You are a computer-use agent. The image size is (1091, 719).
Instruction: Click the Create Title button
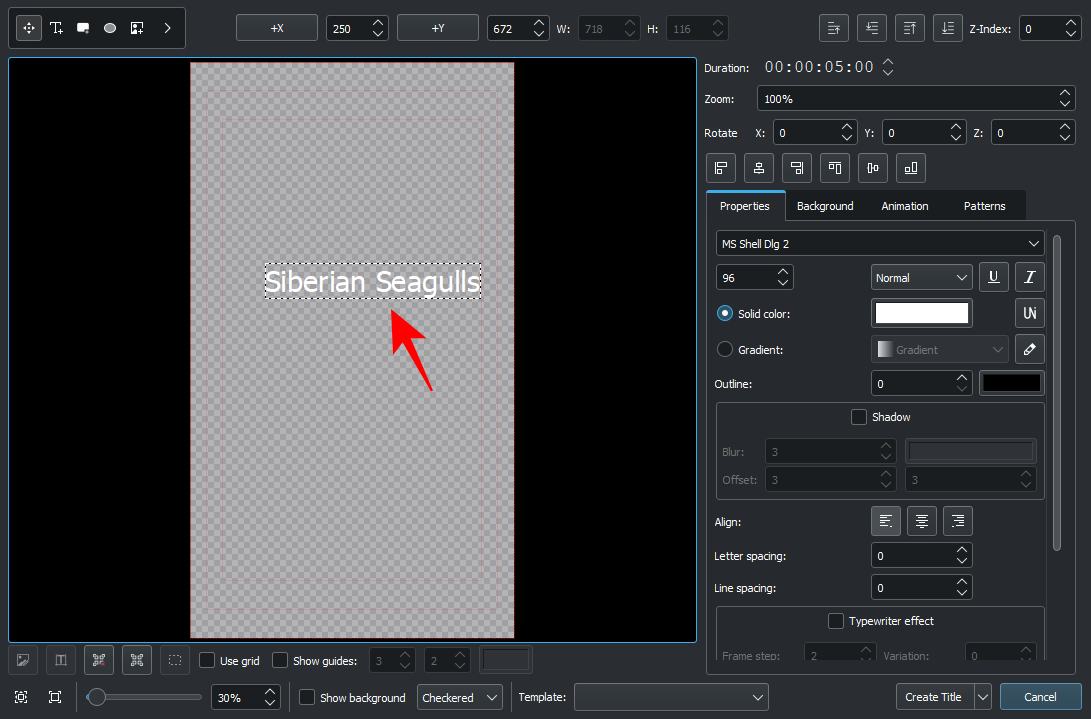(x=933, y=697)
